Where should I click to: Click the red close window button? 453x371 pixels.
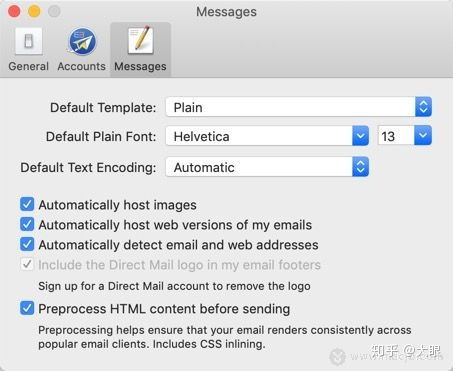(14, 12)
